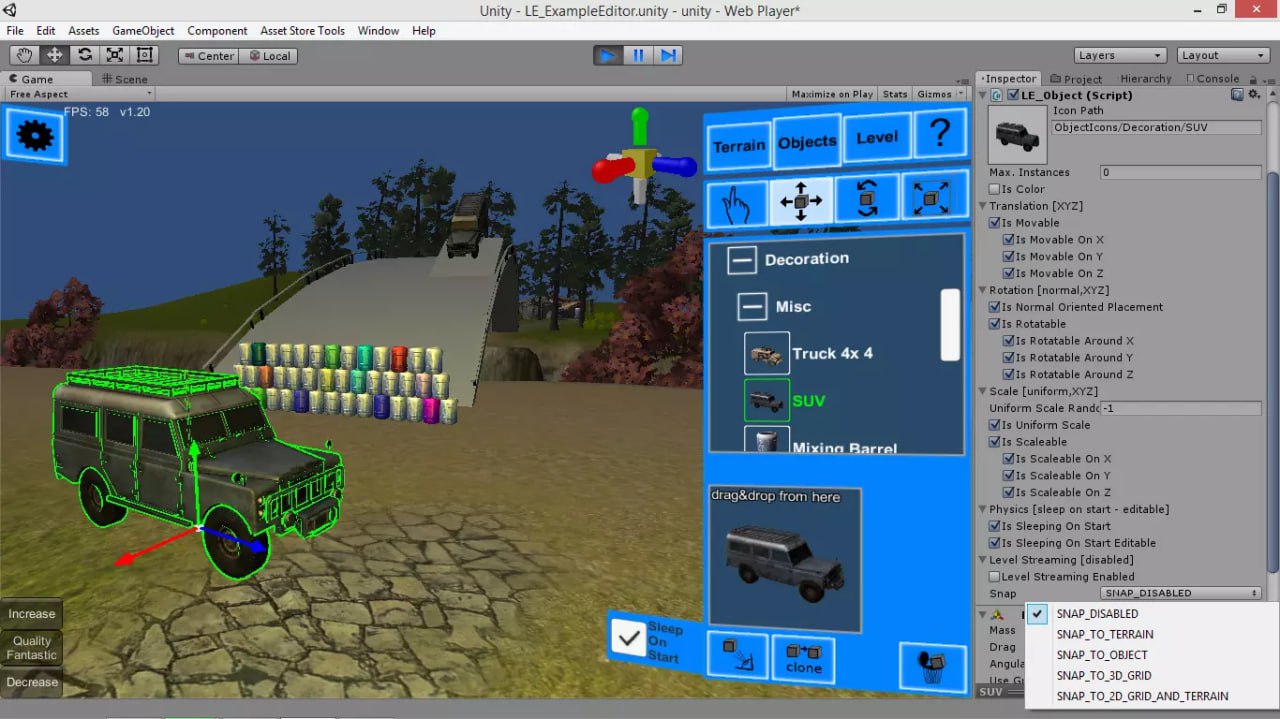Collapse the Decoration category
The image size is (1280, 719).
742,260
